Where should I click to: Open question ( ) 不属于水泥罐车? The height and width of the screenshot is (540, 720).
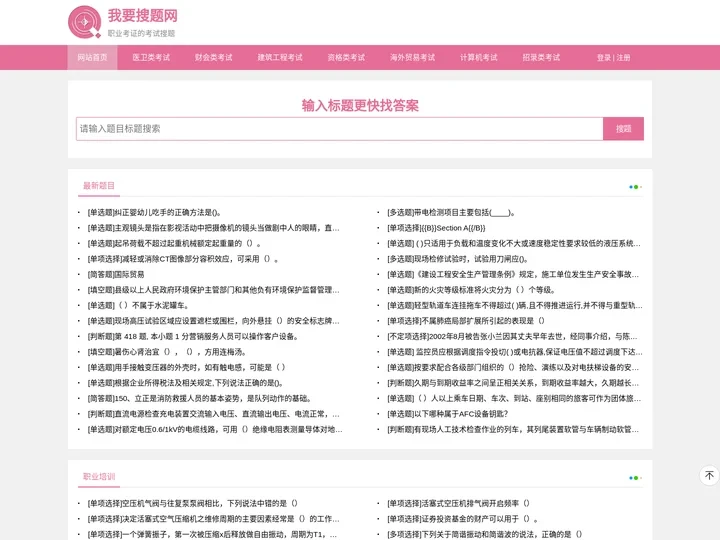(x=138, y=305)
